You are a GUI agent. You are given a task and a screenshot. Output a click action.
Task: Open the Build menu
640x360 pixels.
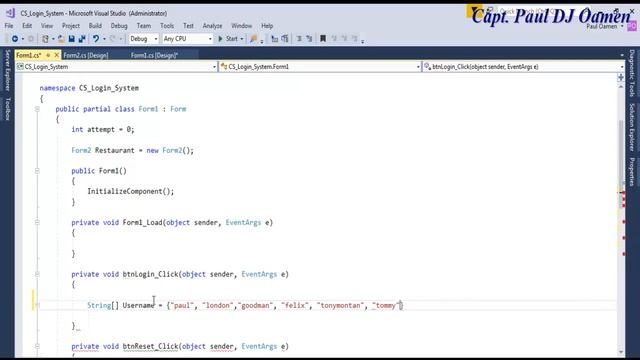(95, 26)
